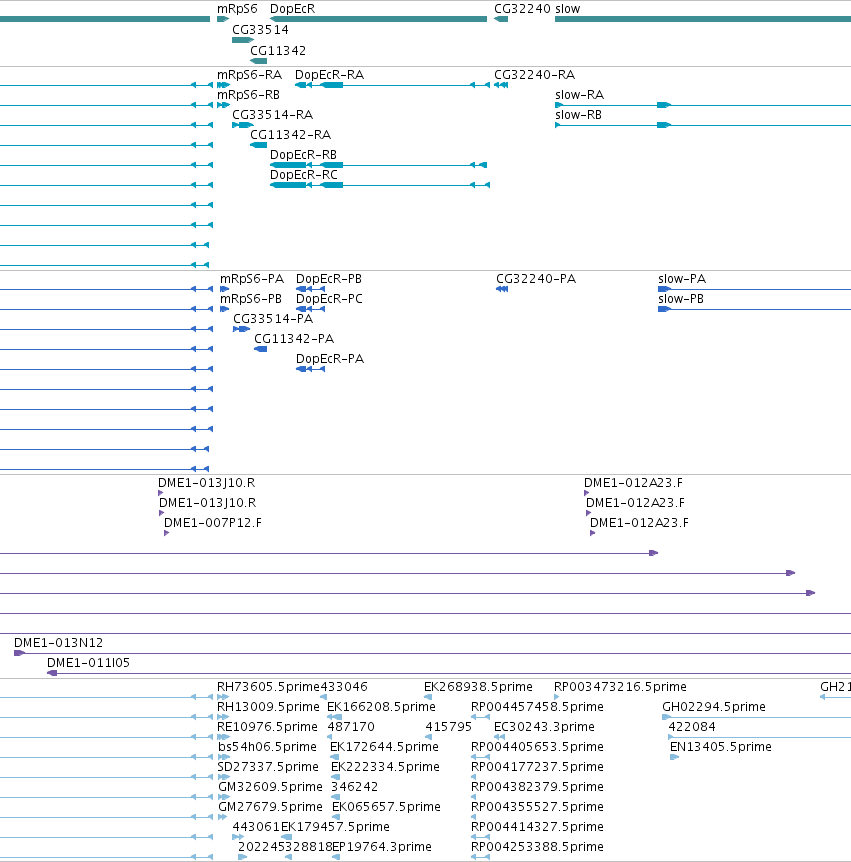Select the mRpS6 gene label
Viewport: 851px width, 862px height.
coord(237,9)
